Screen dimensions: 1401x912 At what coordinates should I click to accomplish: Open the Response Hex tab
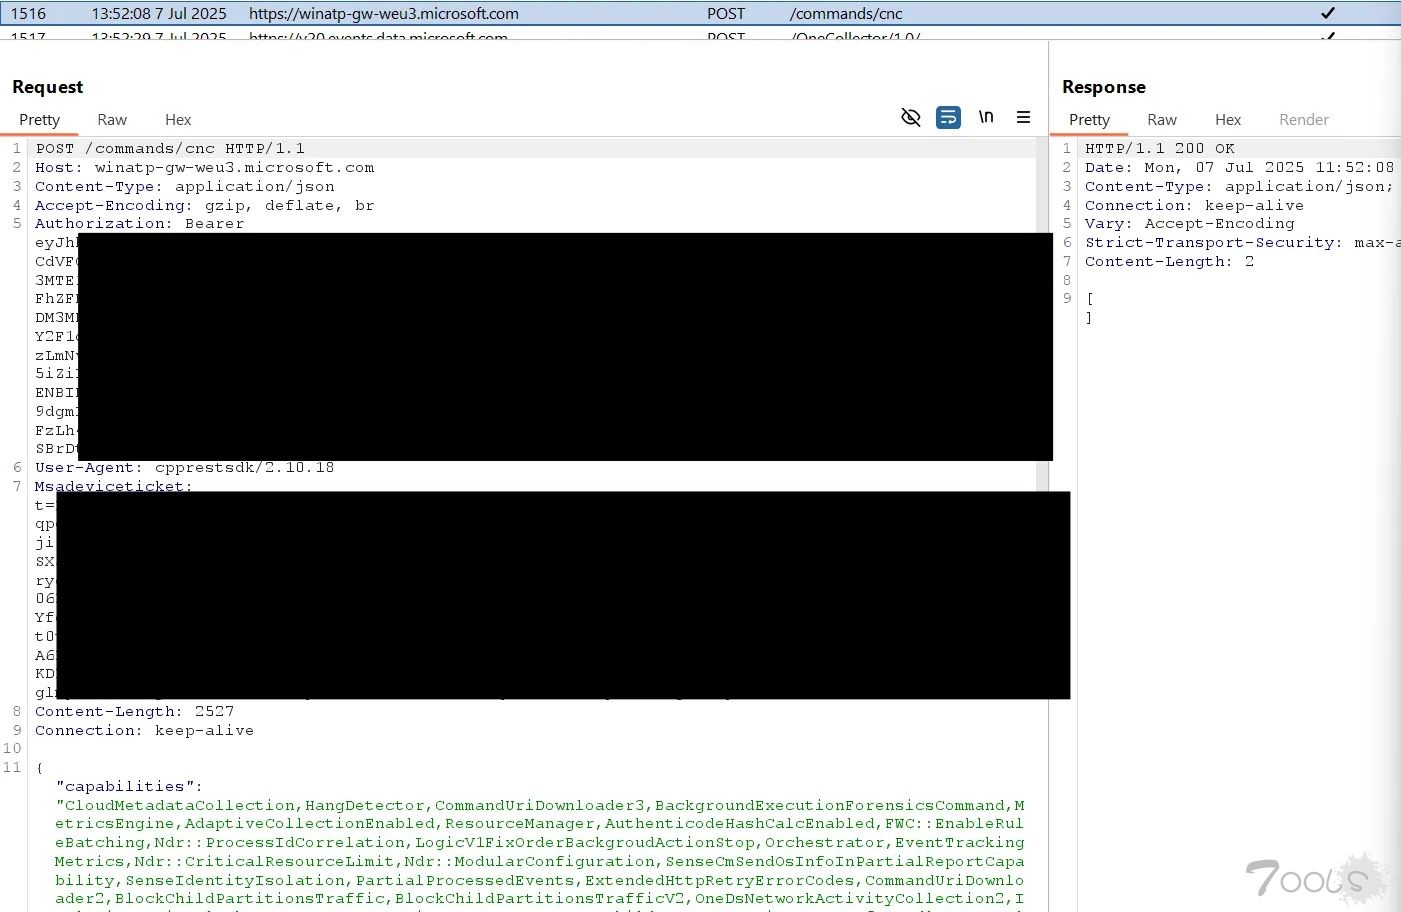pos(1227,120)
